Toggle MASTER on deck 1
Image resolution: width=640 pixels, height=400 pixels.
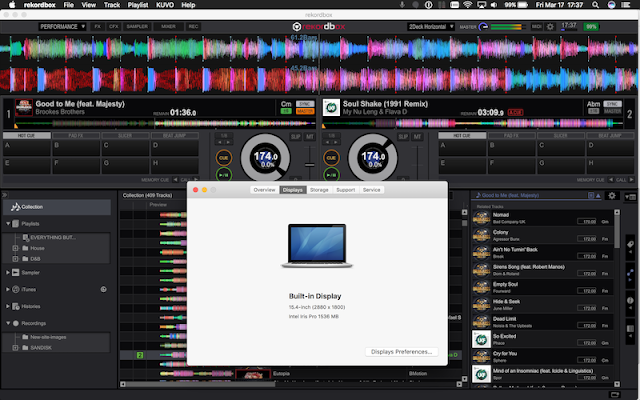305,111
